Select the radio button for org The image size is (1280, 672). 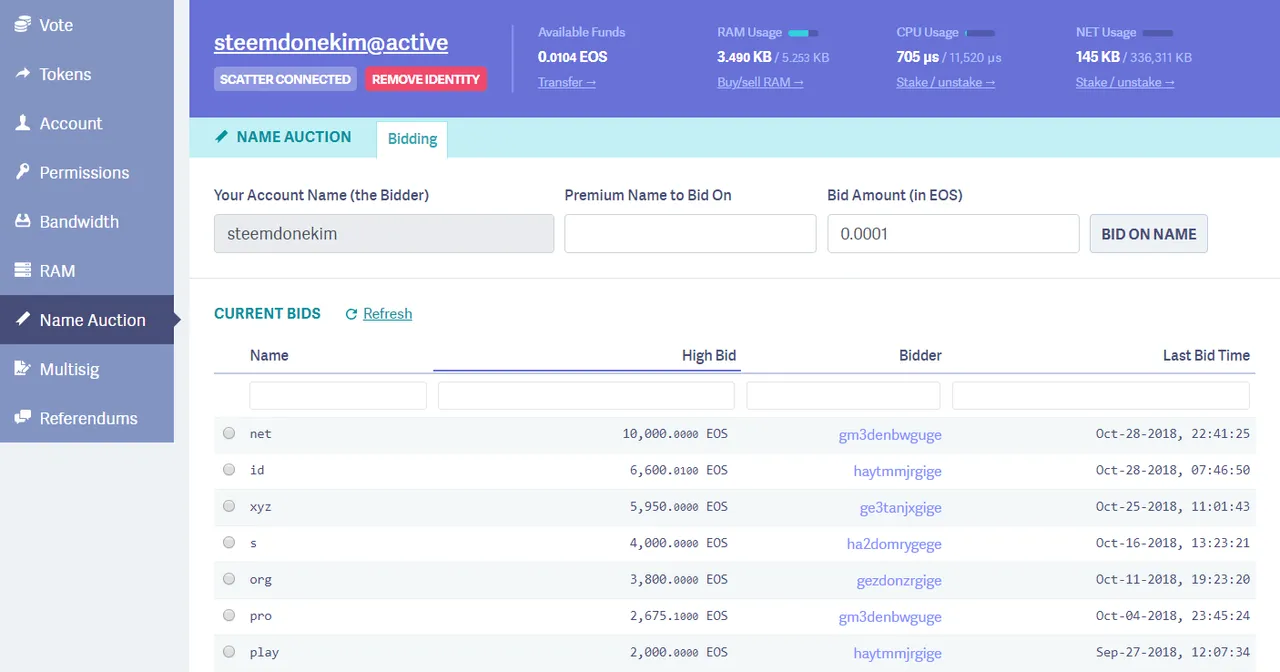coord(229,578)
